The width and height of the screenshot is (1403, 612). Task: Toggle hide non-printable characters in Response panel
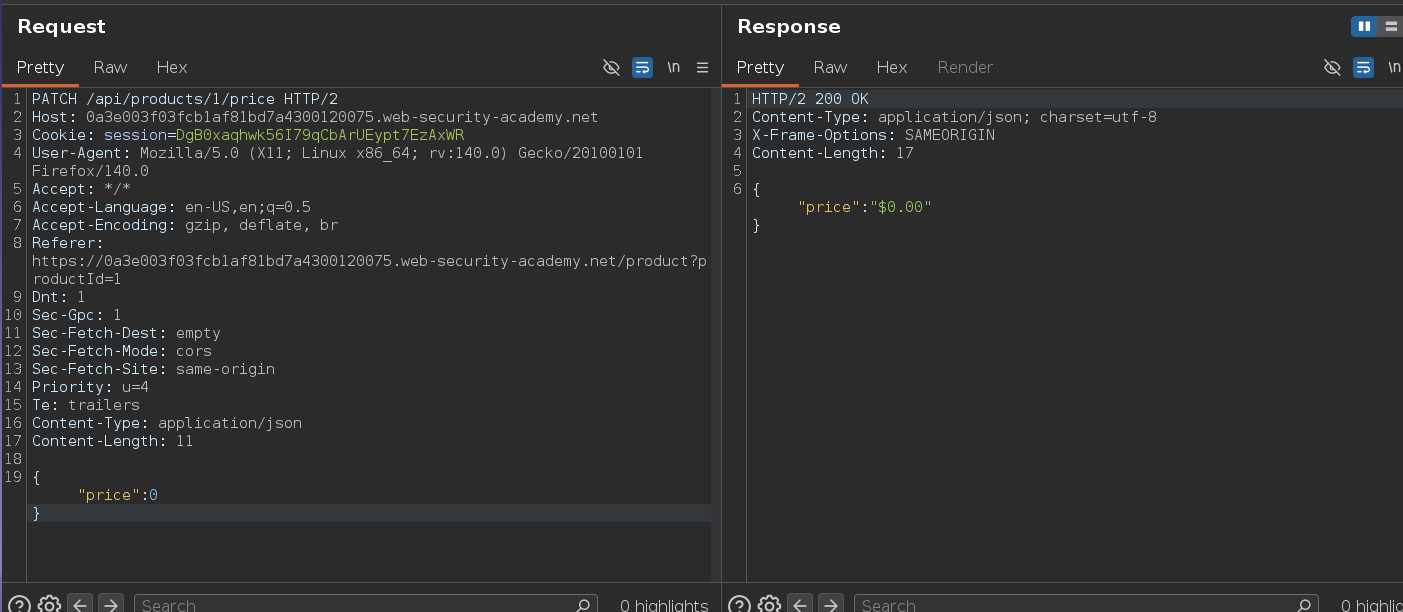click(x=1332, y=67)
